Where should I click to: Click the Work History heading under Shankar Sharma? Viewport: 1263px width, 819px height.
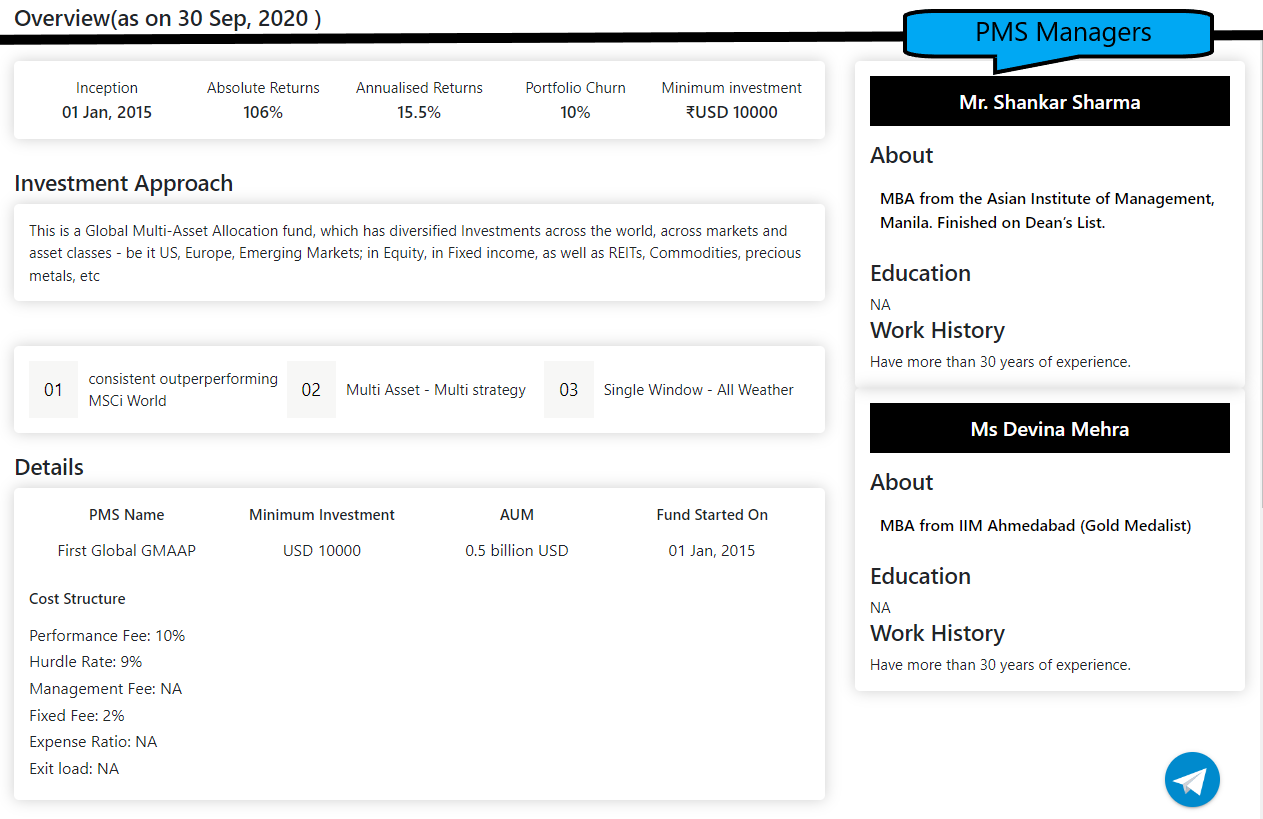point(937,330)
